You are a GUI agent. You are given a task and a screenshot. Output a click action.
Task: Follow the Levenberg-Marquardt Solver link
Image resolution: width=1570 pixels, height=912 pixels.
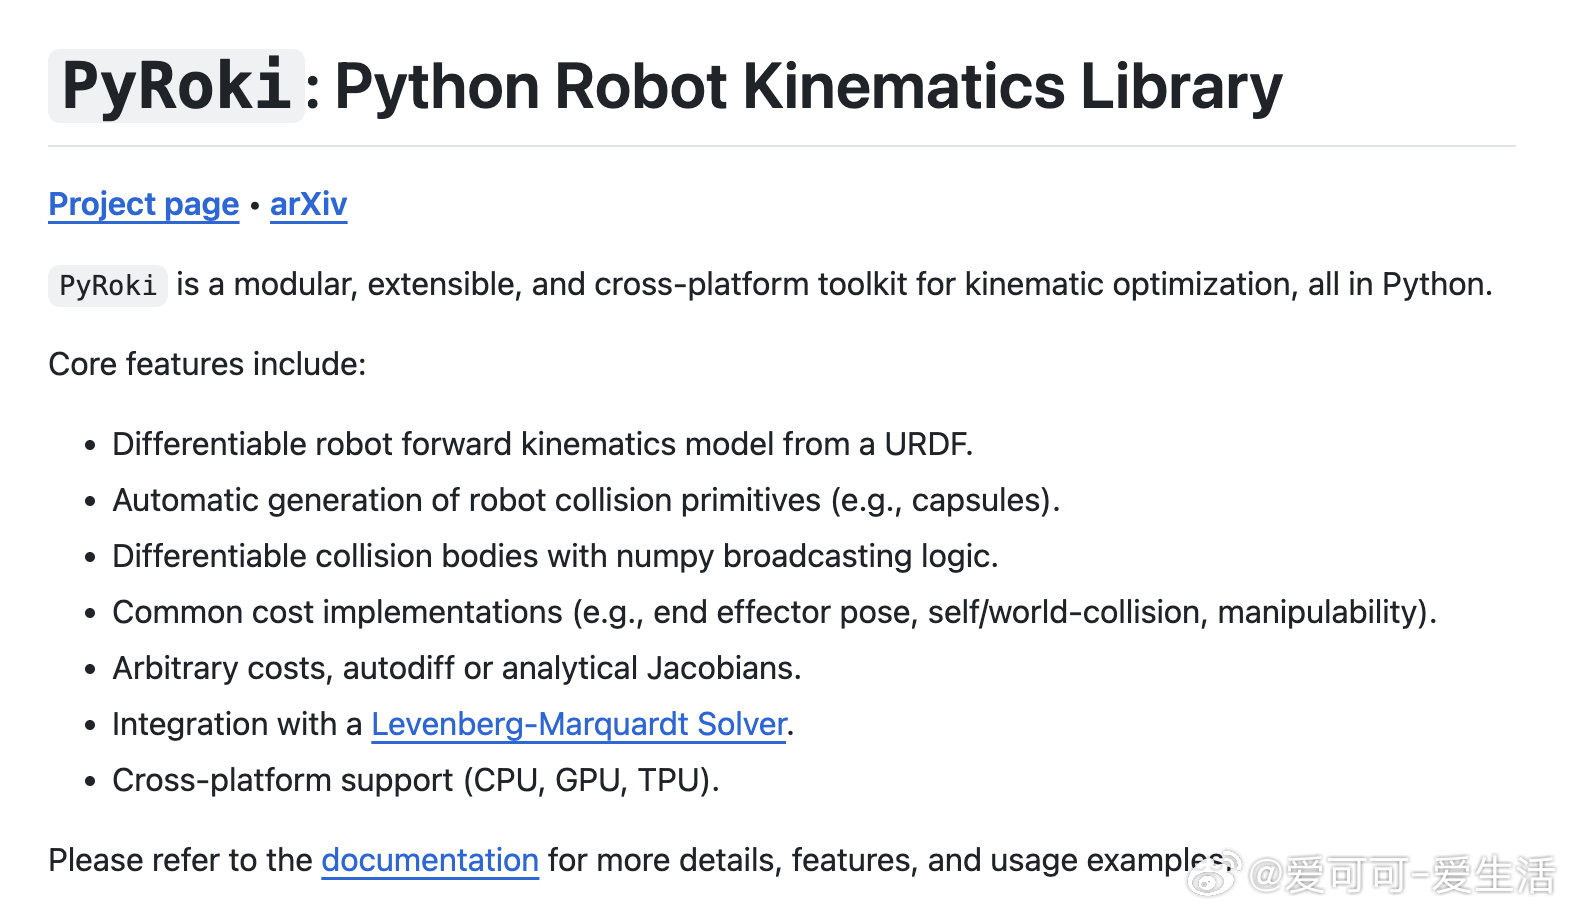[579, 724]
